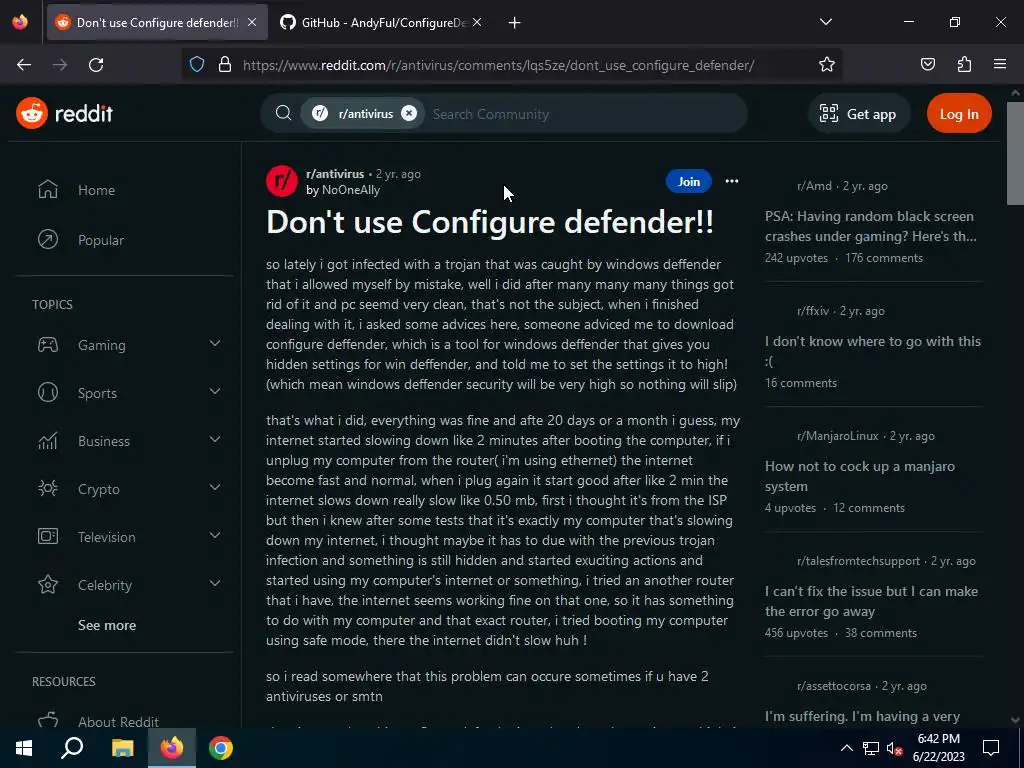Open the post options three-dot menu
Screen dimensions: 1024x768
point(731,181)
